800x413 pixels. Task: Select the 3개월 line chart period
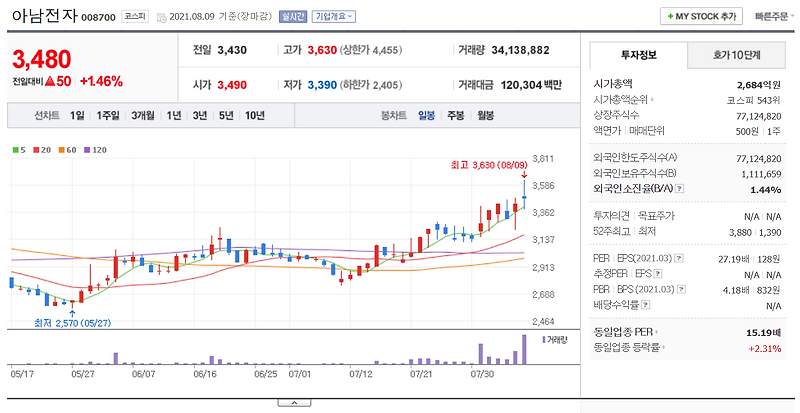pos(143,116)
